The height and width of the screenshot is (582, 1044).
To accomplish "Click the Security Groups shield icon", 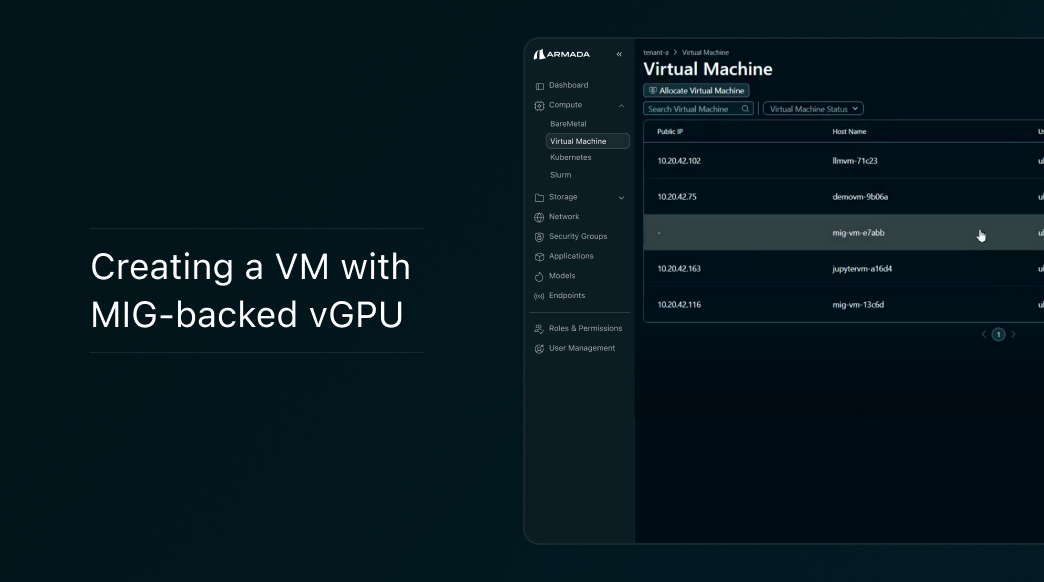I will point(539,237).
